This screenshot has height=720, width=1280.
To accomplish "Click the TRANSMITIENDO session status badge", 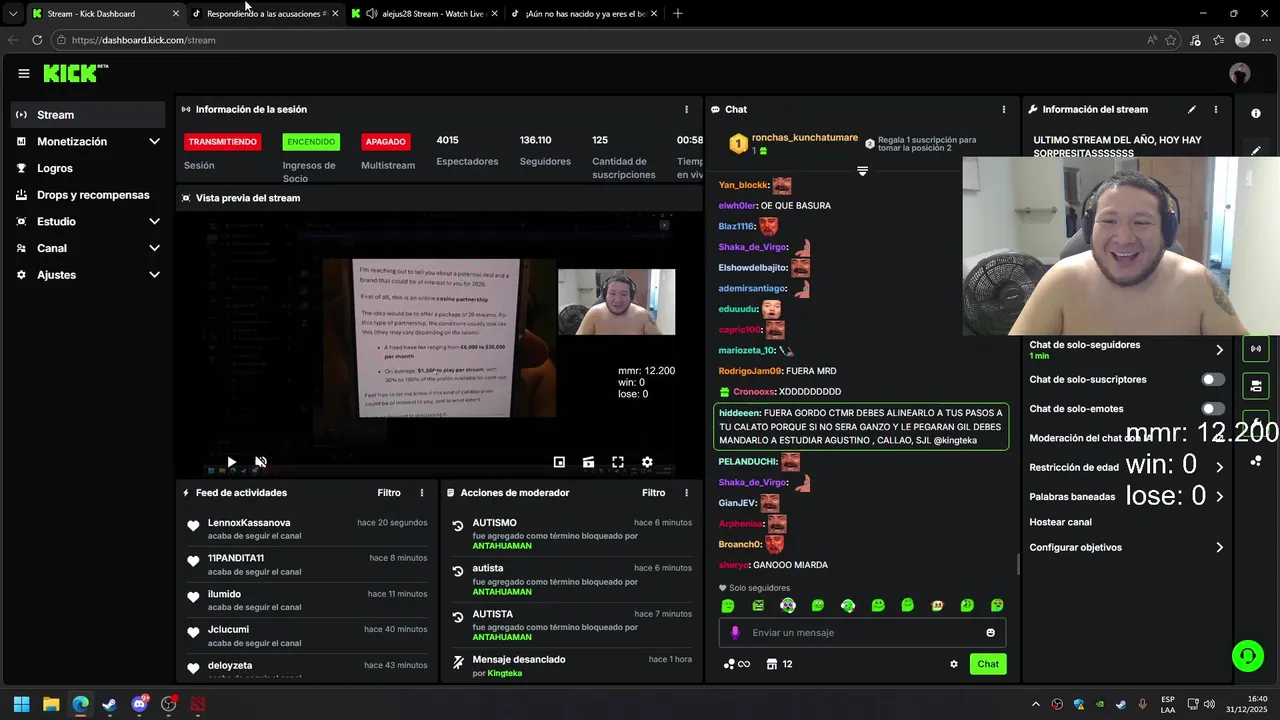I will (x=223, y=142).
